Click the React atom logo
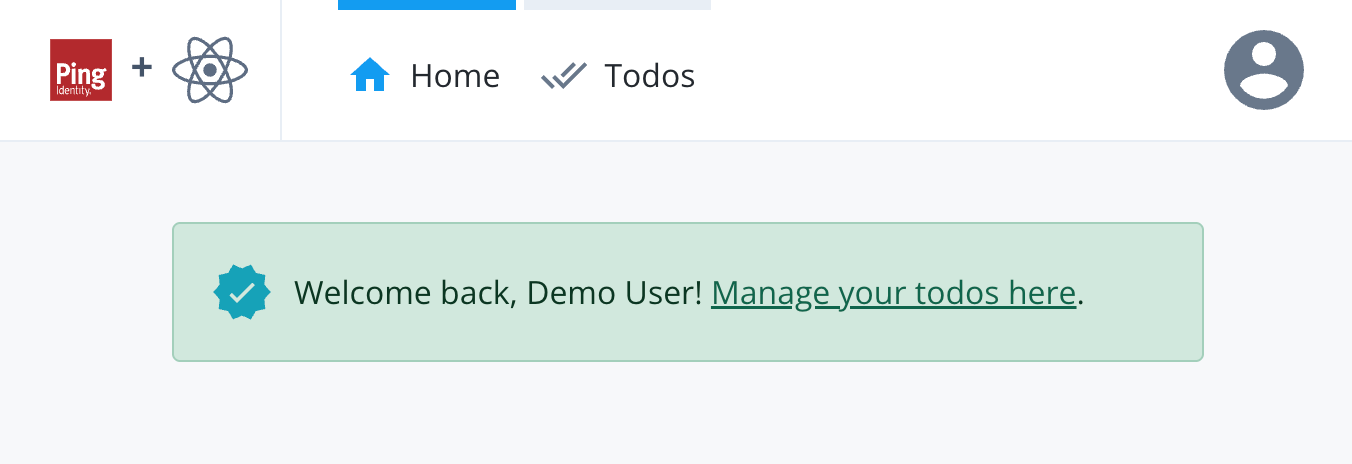 click(210, 70)
